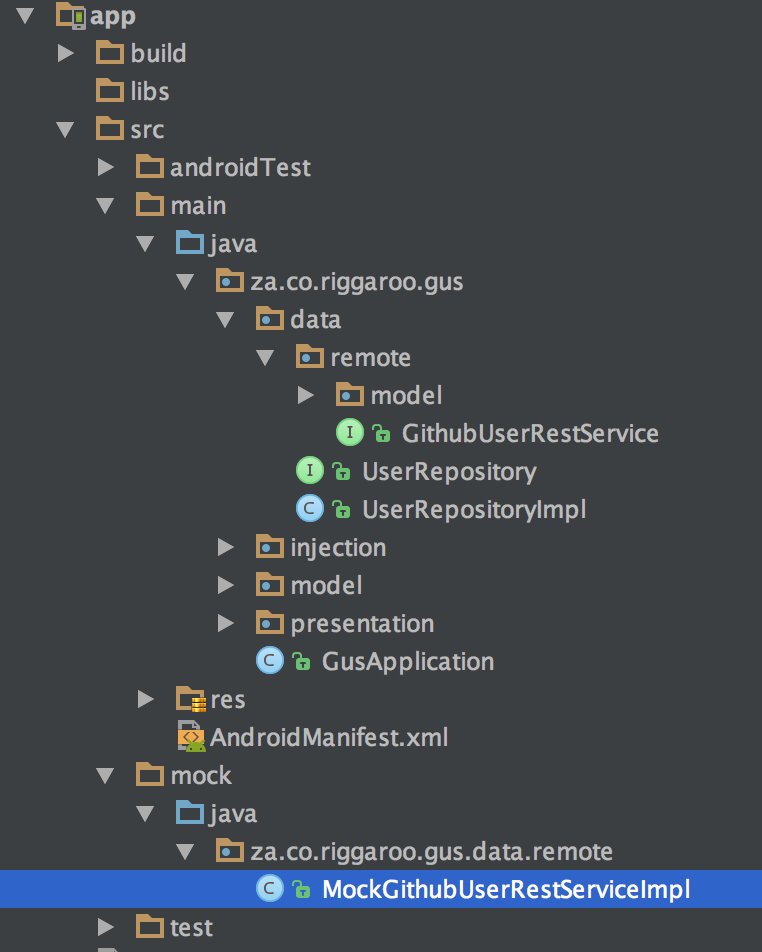Select the injection package label
Viewport: 762px width, 952px height.
[x=338, y=548]
